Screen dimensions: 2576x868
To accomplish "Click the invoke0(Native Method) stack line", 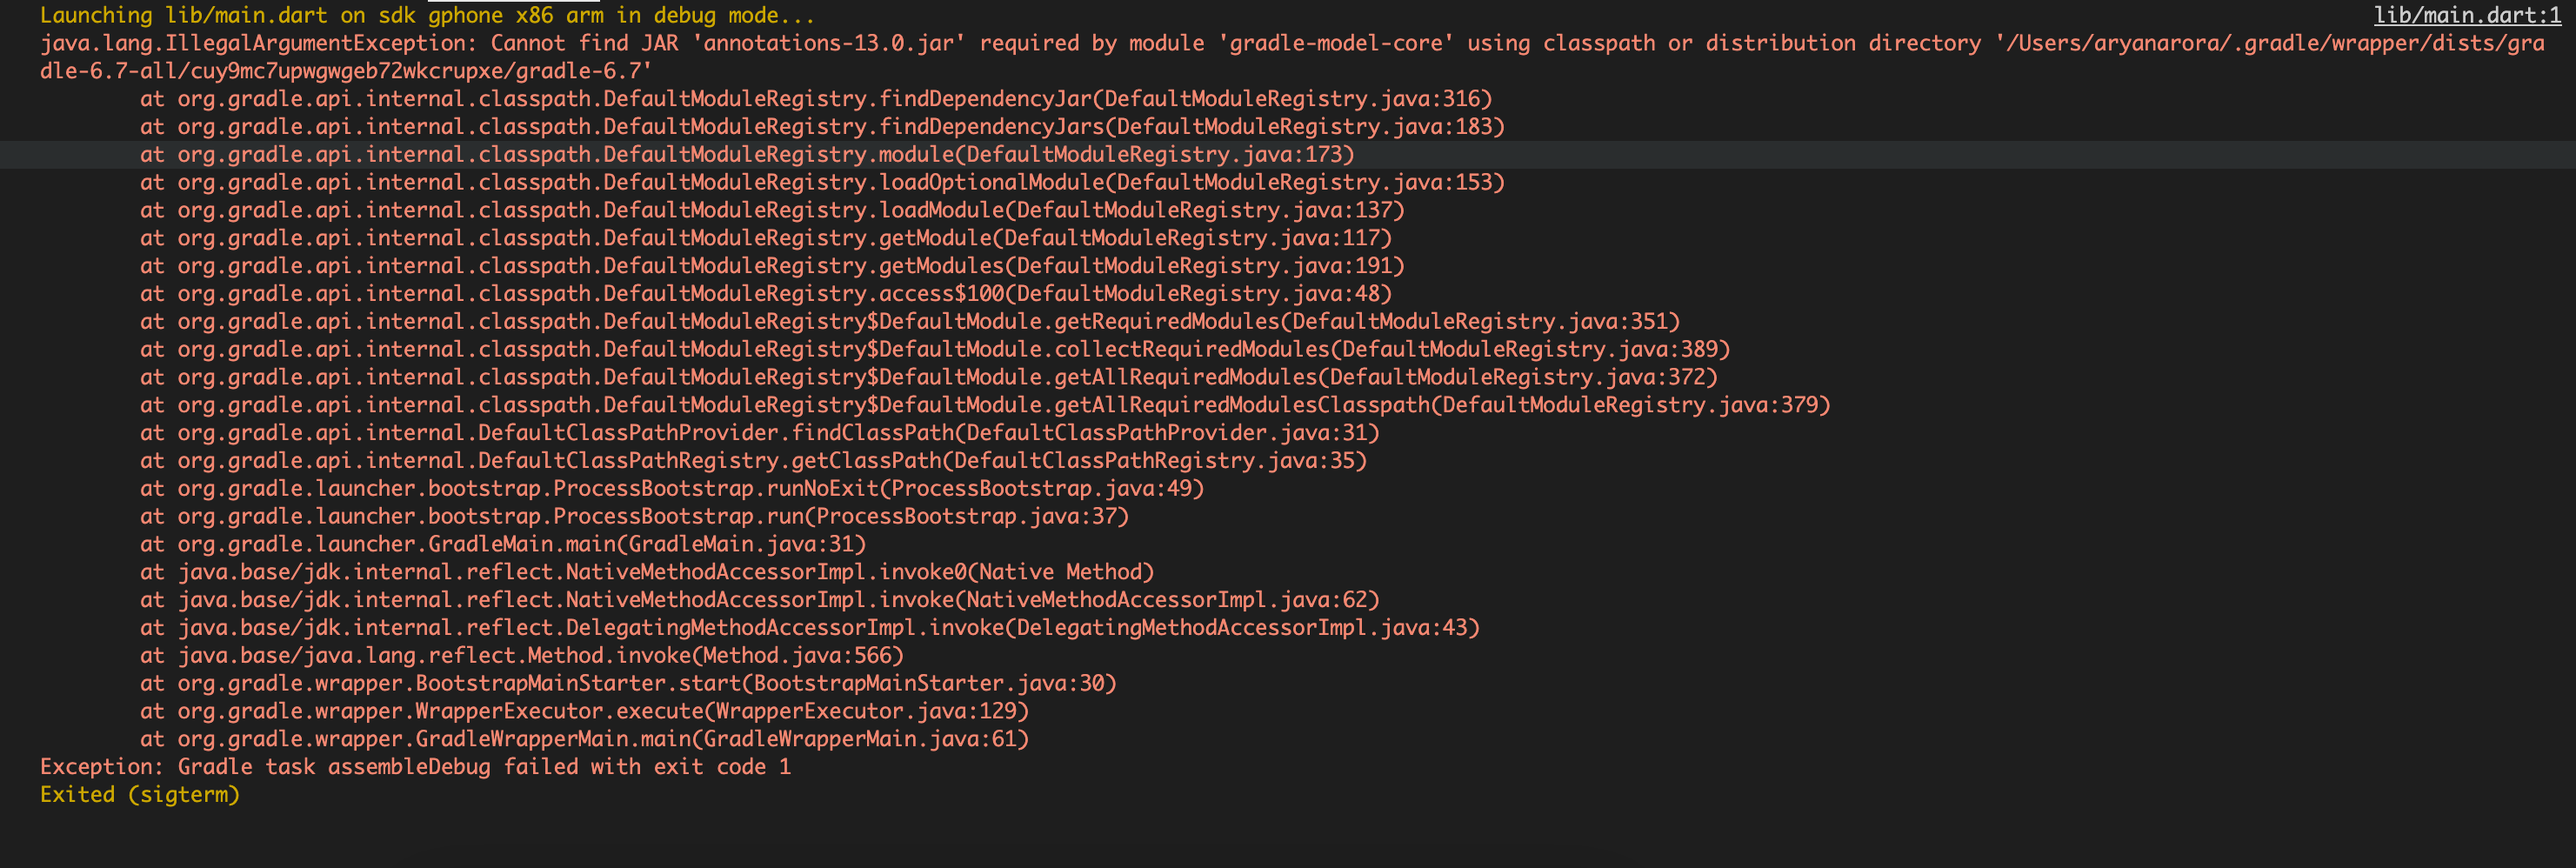I will coord(647,572).
